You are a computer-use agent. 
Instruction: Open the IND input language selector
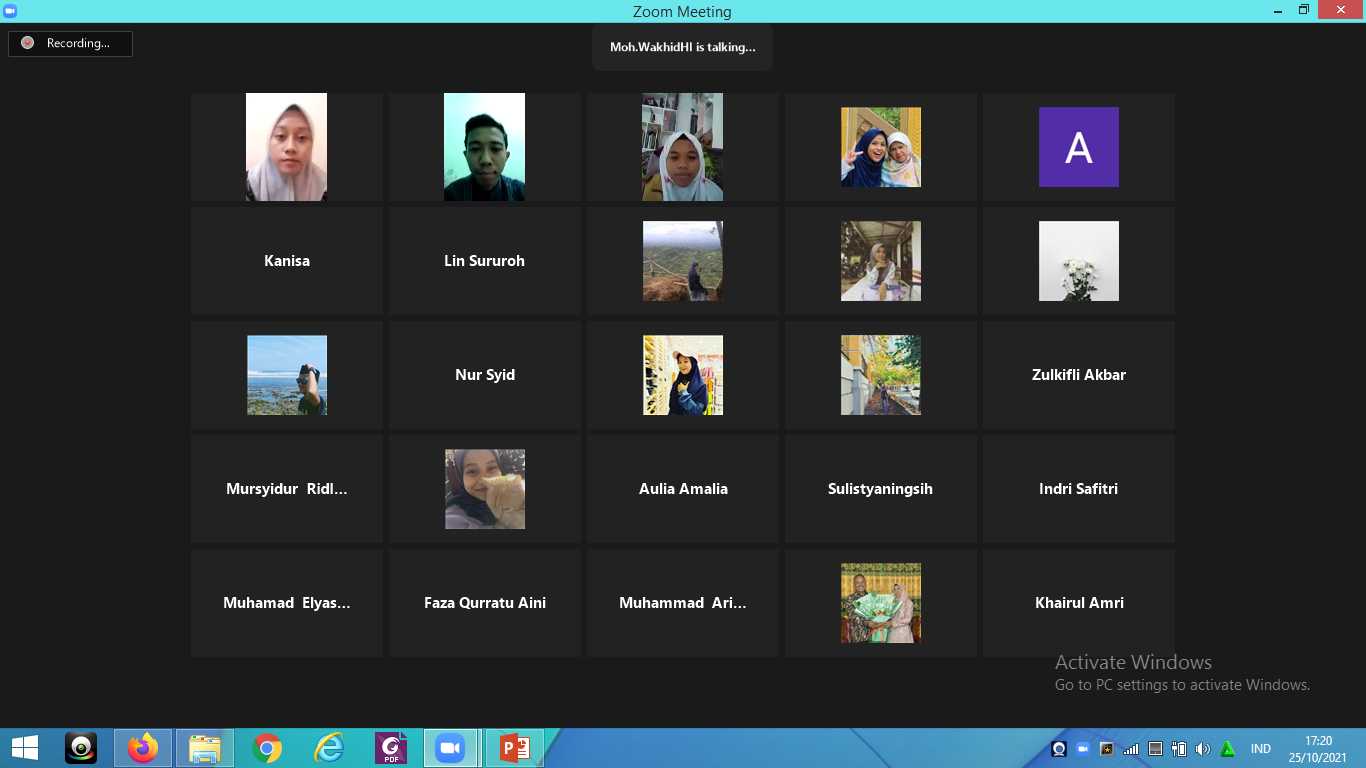[x=1260, y=749]
